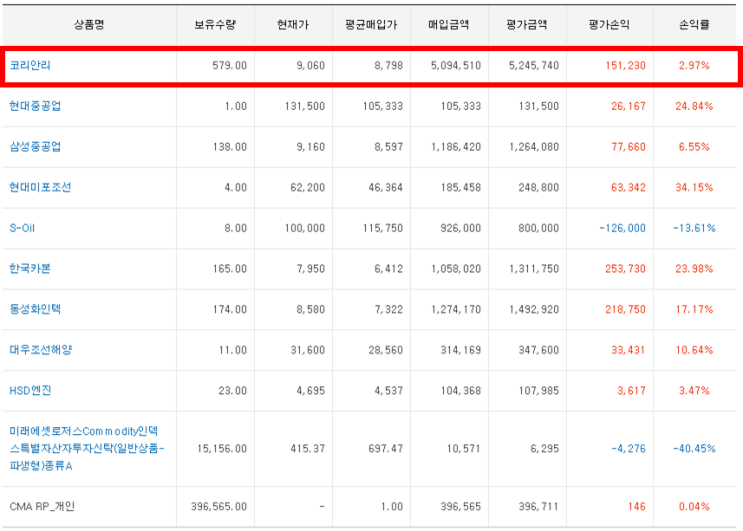Select S-Oil purchase amount 926,000
This screenshot has height=531, width=743.
[x=461, y=229]
